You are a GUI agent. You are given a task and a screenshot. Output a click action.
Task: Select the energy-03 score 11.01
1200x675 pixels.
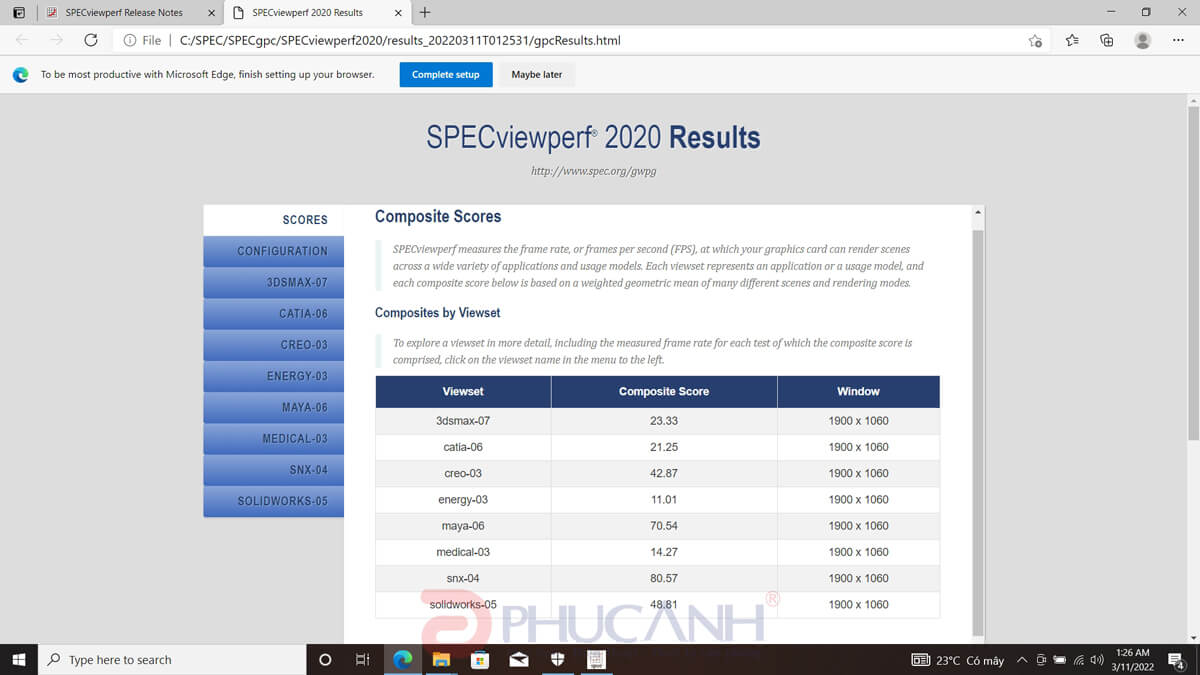664,499
